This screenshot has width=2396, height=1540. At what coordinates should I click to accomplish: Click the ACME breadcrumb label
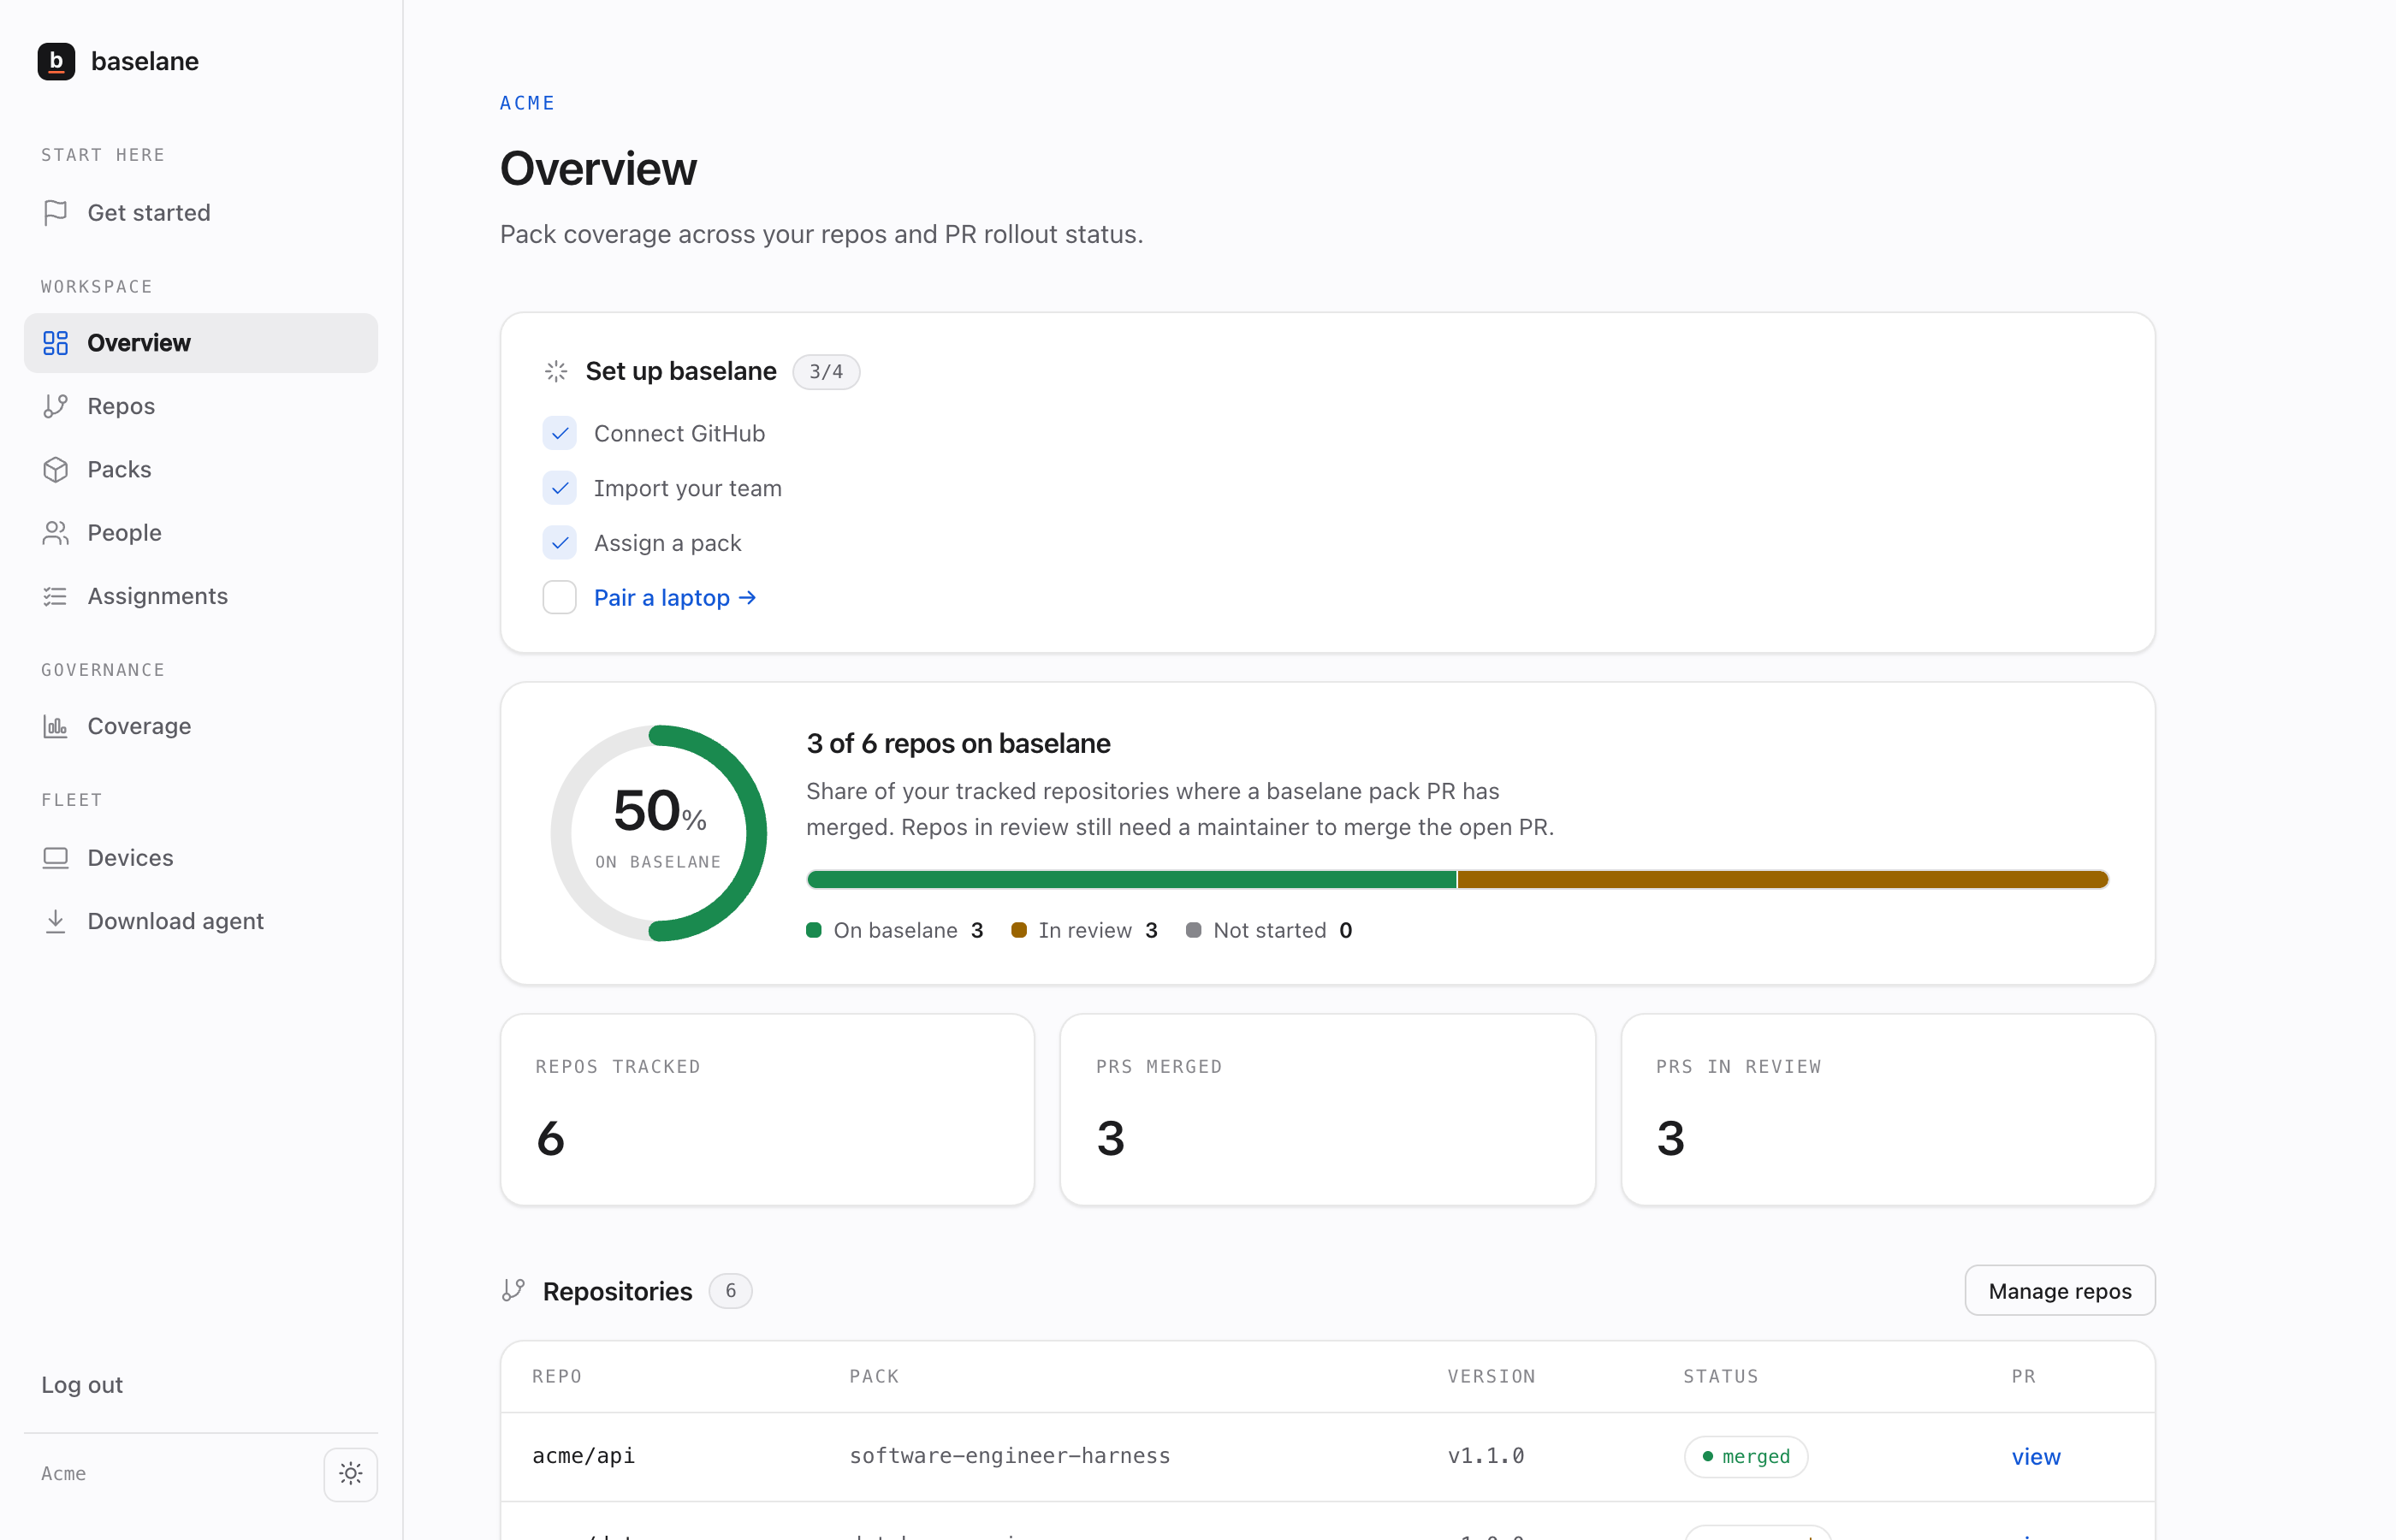(x=527, y=103)
